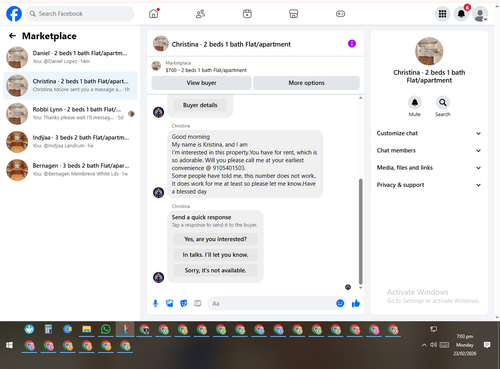The image size is (500, 369).
Task: Open the Video (Watch) icon in top navigation
Action: pos(247,14)
